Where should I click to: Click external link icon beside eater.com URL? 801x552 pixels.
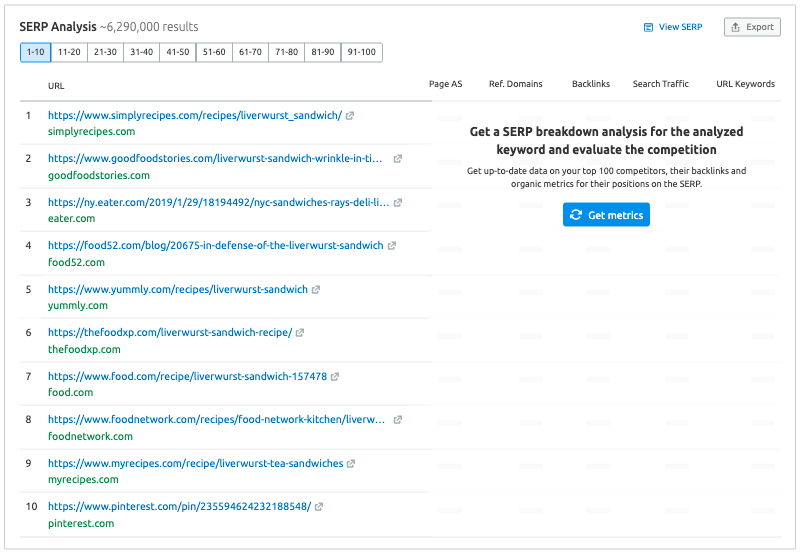[x=398, y=203]
